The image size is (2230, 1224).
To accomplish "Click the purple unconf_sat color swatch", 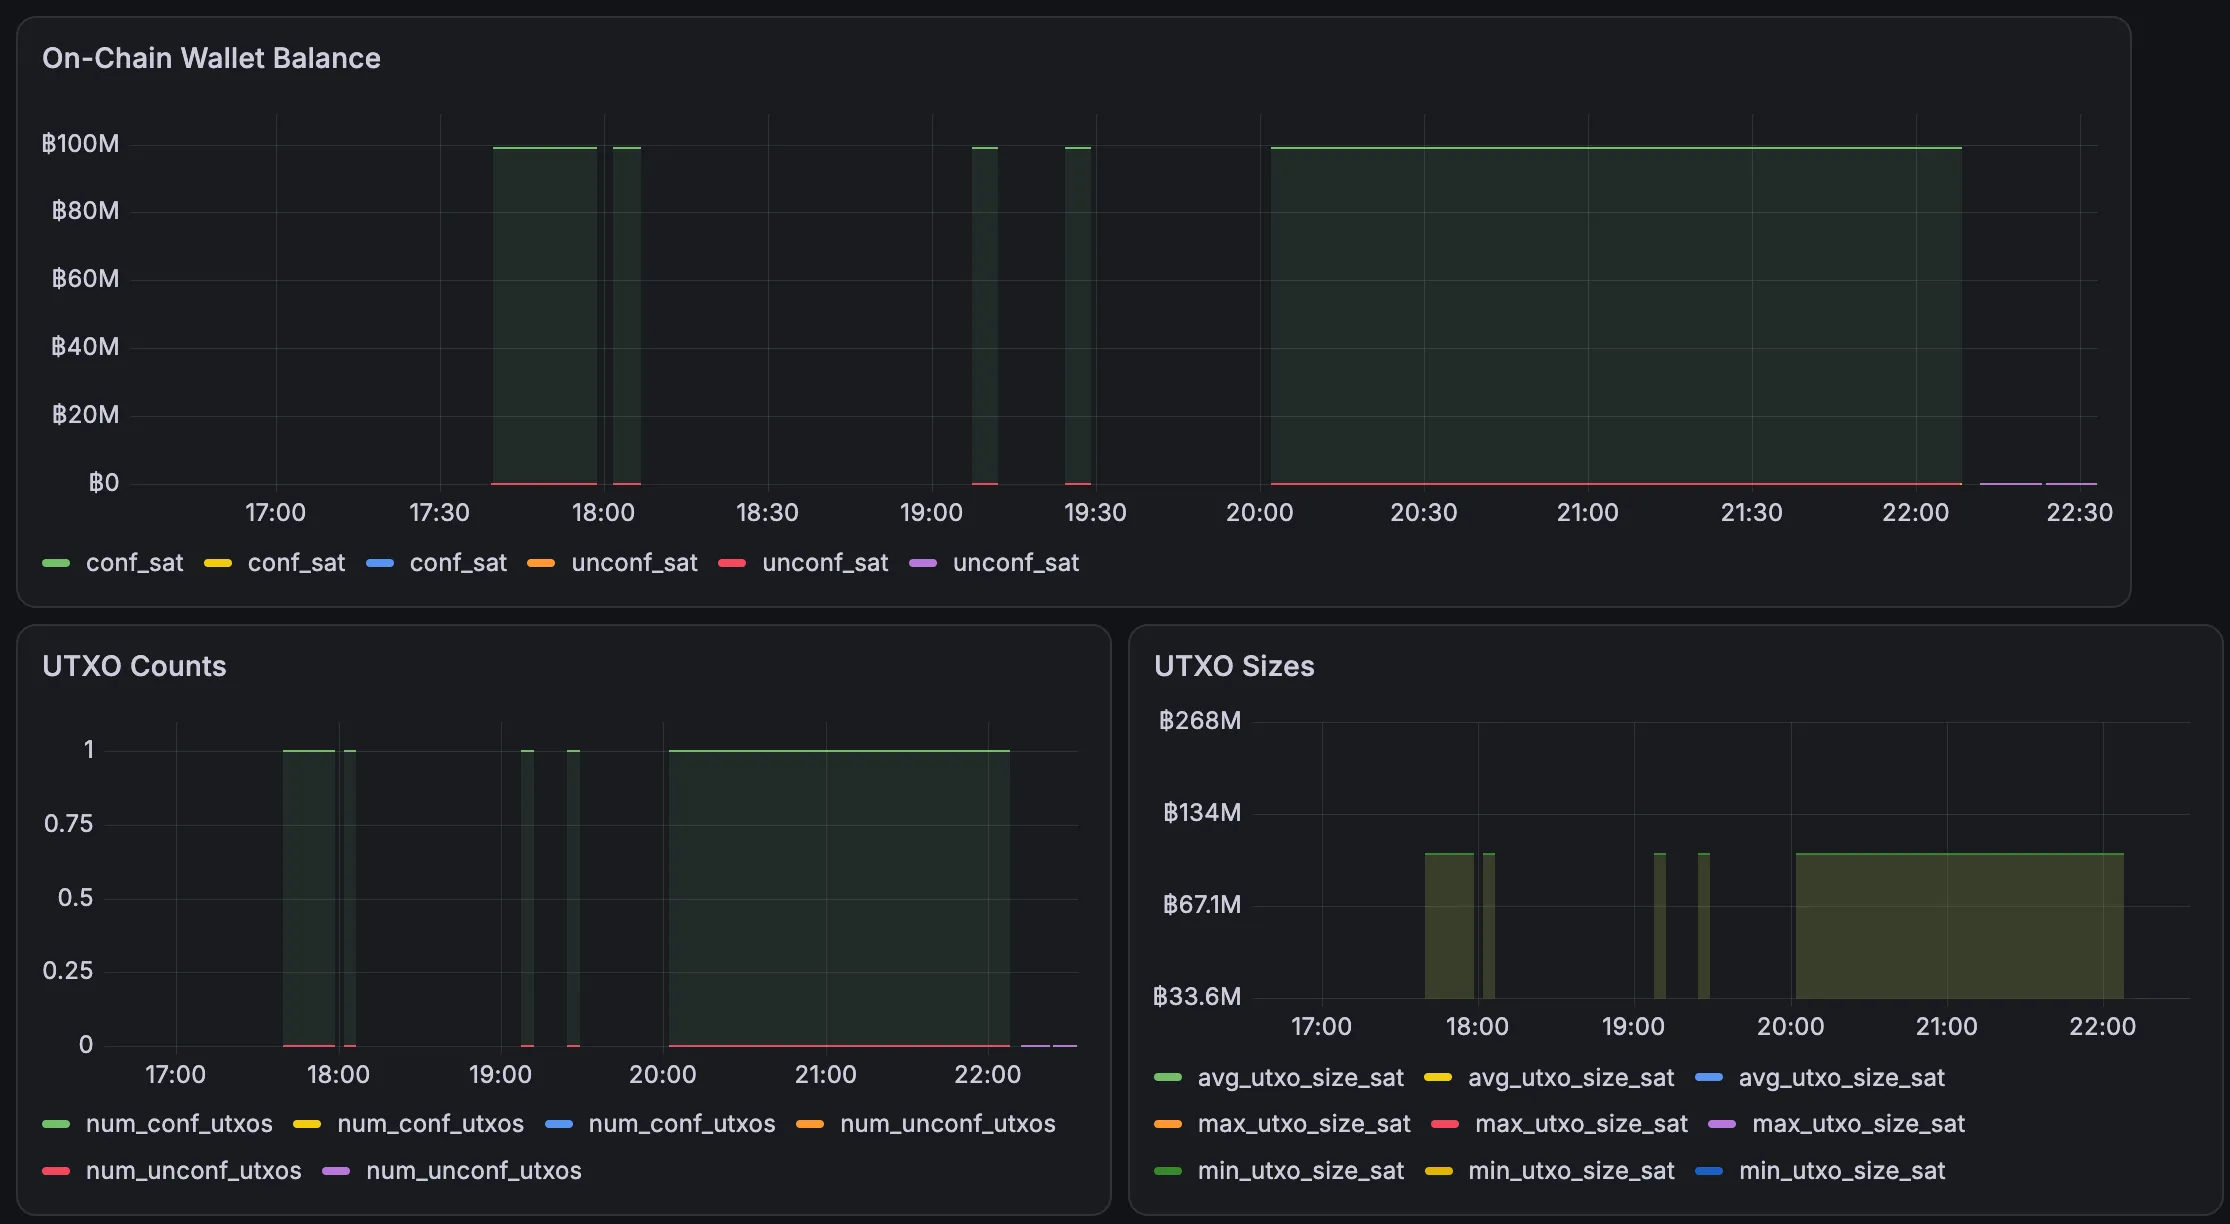I will [x=923, y=563].
